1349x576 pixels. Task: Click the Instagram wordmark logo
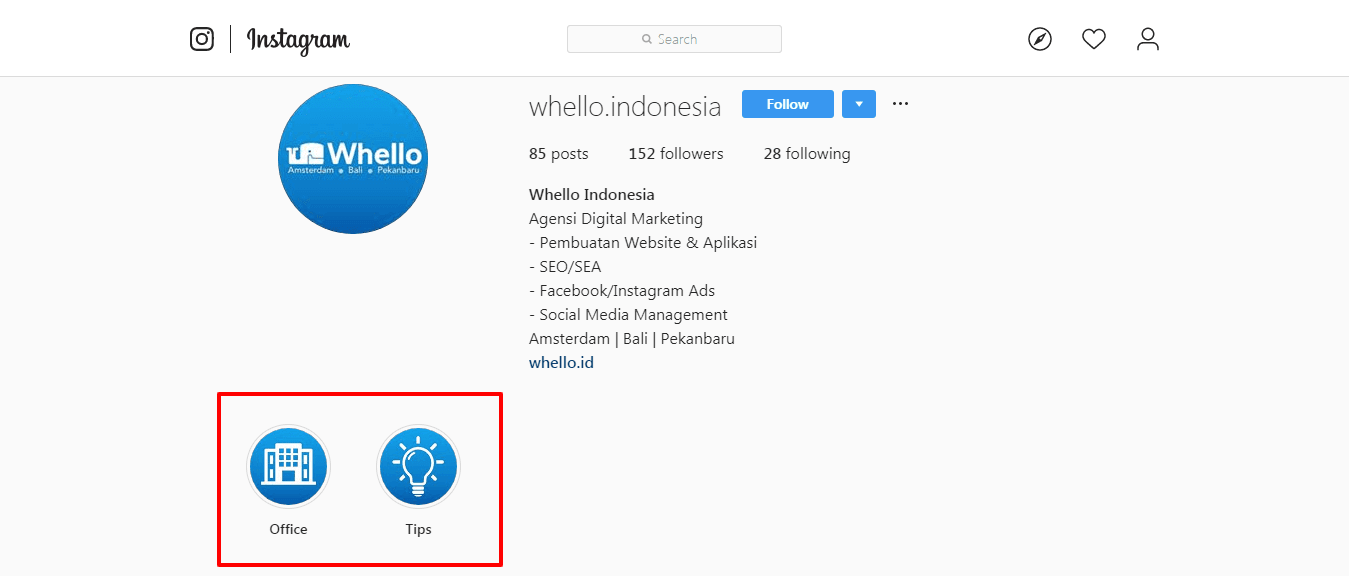(x=298, y=40)
